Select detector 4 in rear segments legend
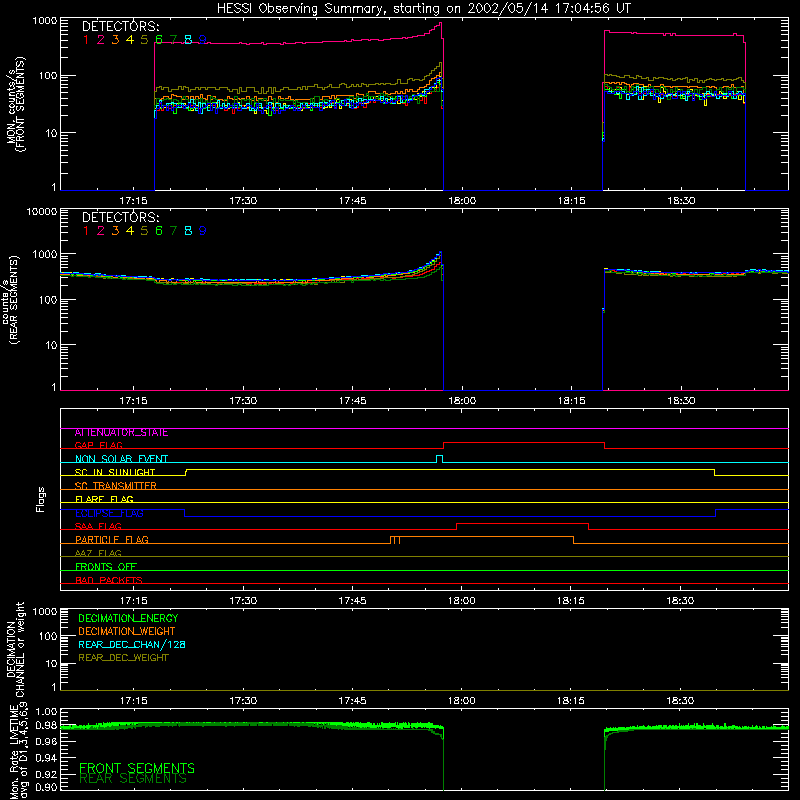800x800 pixels. tap(130, 231)
